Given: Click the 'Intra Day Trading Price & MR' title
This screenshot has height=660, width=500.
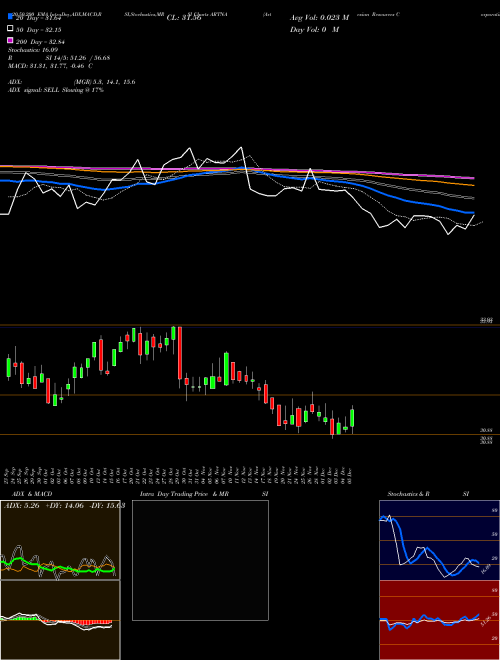Looking at the screenshot, I should (x=184, y=494).
